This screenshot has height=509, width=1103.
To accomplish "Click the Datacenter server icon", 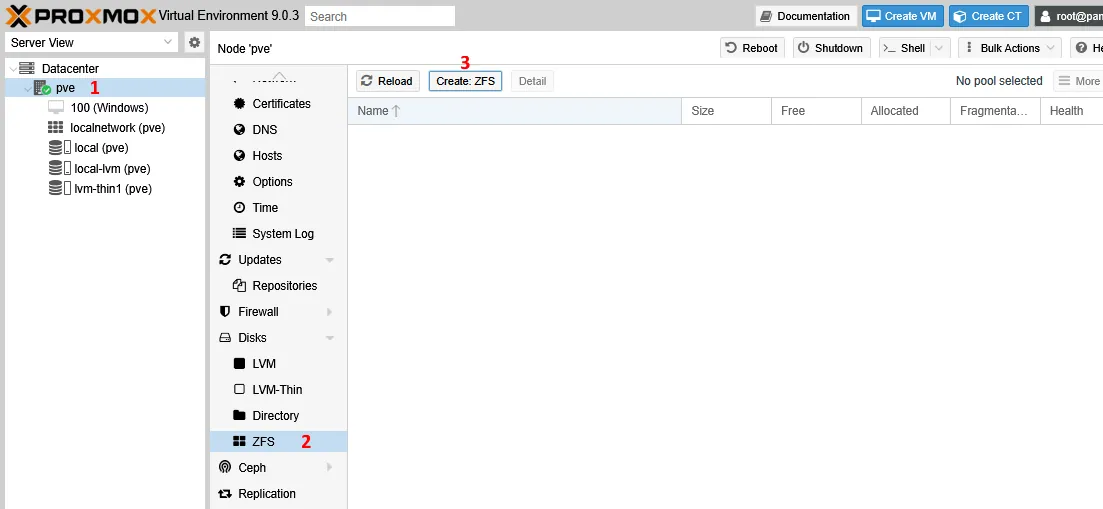I will point(27,69).
